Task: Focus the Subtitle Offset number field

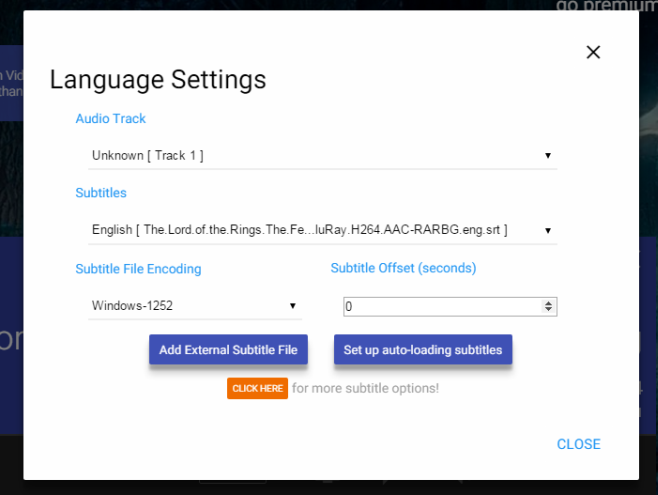Action: coord(450,307)
